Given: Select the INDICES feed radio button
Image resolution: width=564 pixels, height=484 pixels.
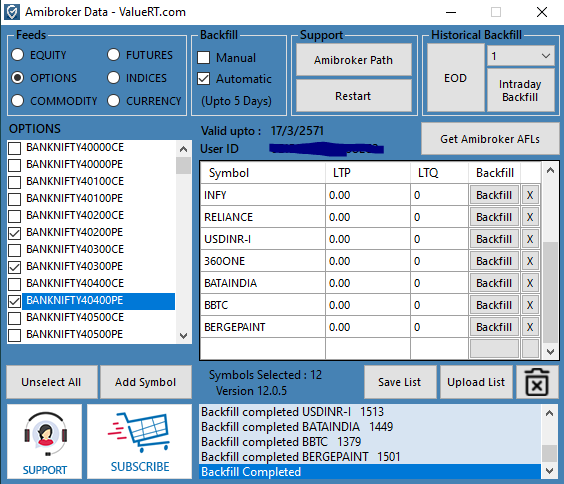Looking at the screenshot, I should pyautogui.click(x=113, y=78).
